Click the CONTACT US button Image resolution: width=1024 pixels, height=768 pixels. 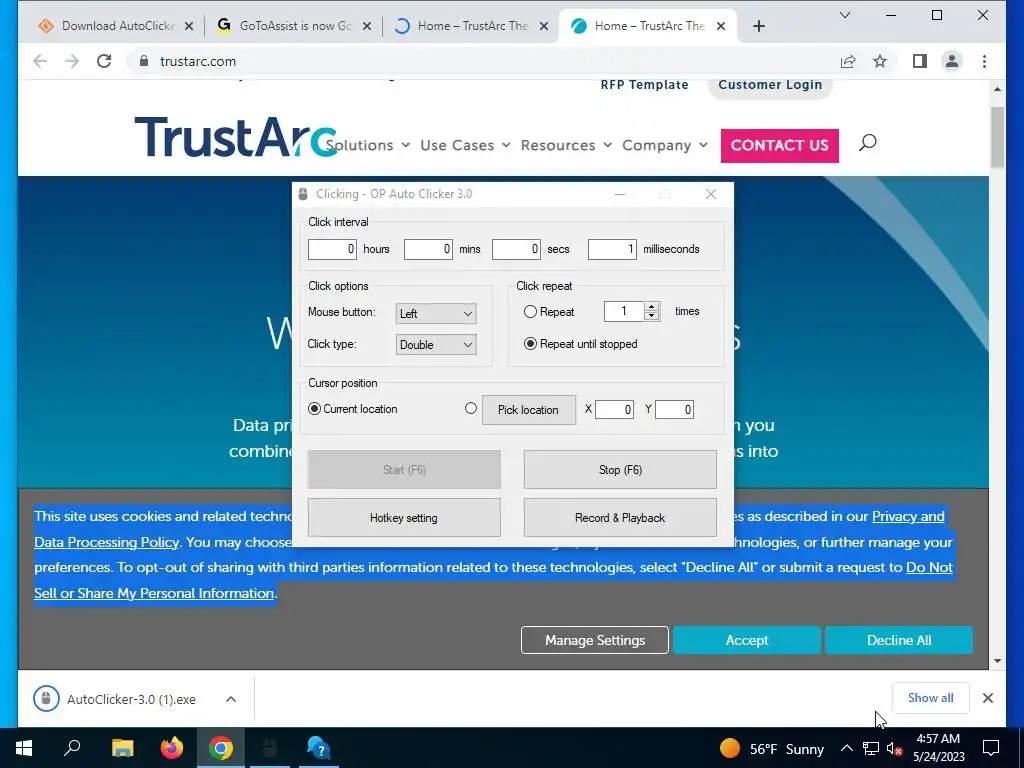pos(779,146)
